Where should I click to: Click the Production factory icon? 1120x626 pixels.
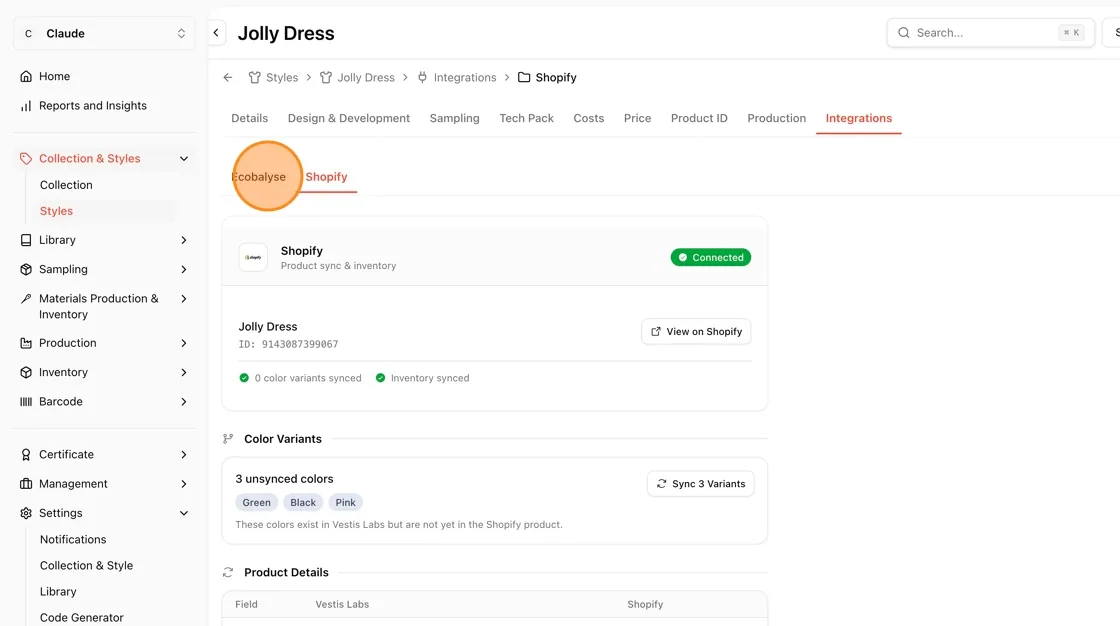point(26,343)
